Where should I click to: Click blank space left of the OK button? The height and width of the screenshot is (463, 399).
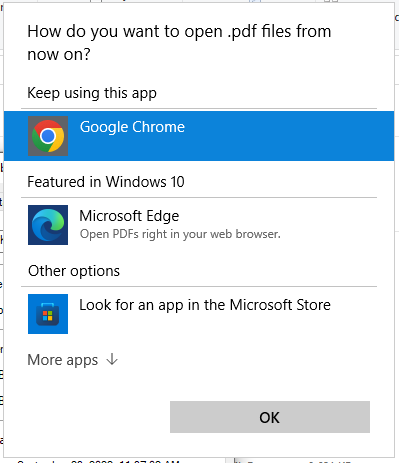[87, 417]
